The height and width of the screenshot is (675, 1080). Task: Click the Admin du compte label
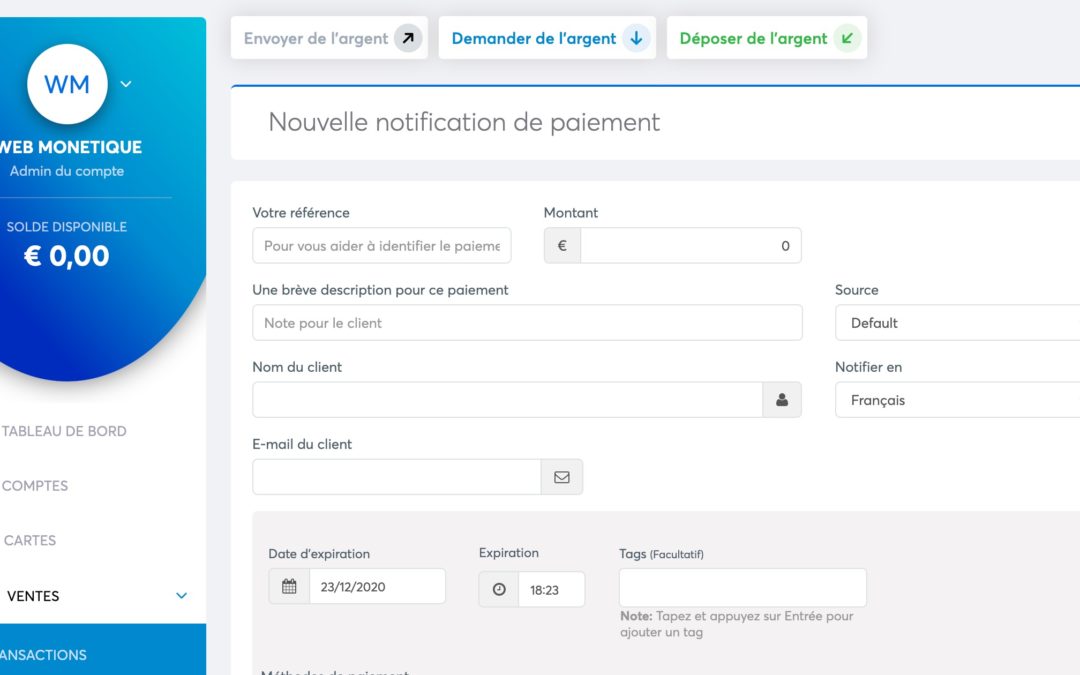click(x=67, y=172)
